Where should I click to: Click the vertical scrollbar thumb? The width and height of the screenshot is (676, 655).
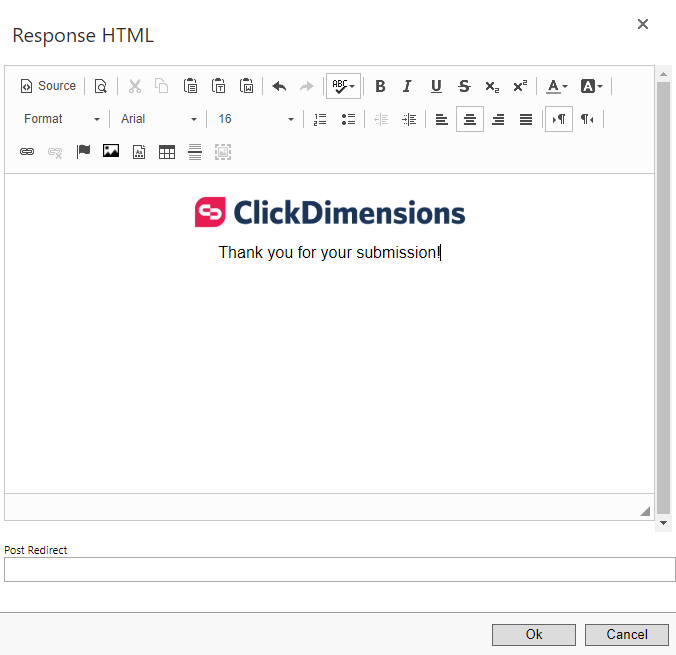[663, 298]
